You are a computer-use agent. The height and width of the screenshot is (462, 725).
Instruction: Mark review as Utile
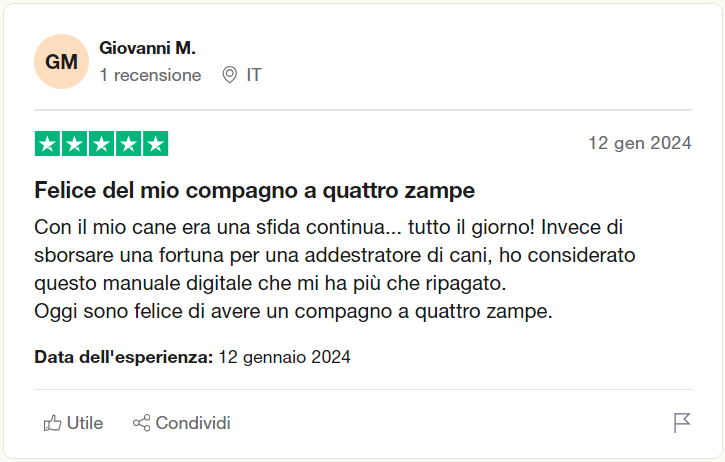point(73,423)
